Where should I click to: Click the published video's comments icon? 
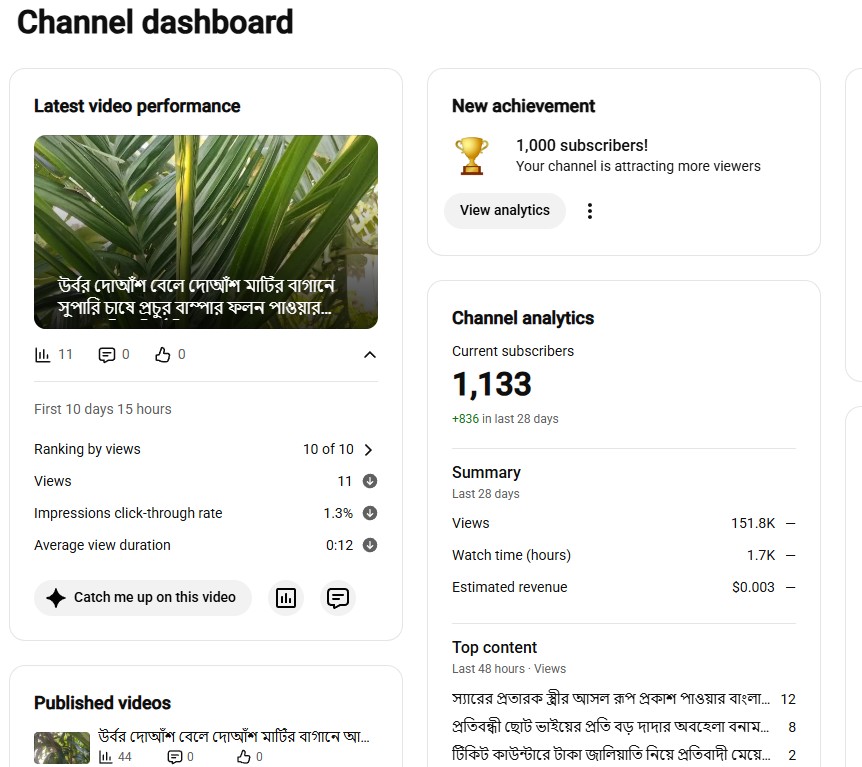point(174,757)
